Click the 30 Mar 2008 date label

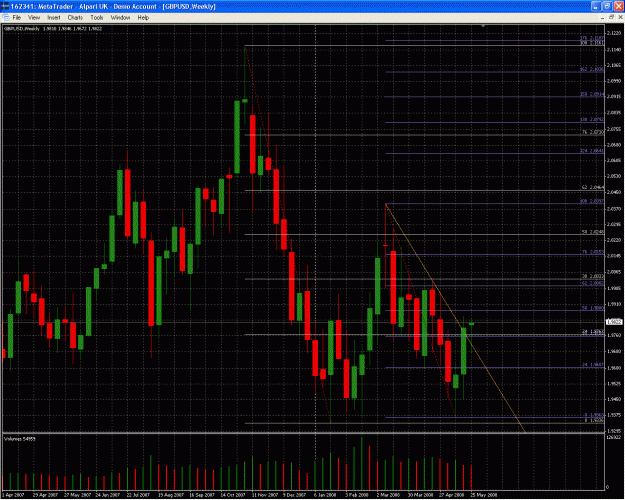tap(420, 495)
